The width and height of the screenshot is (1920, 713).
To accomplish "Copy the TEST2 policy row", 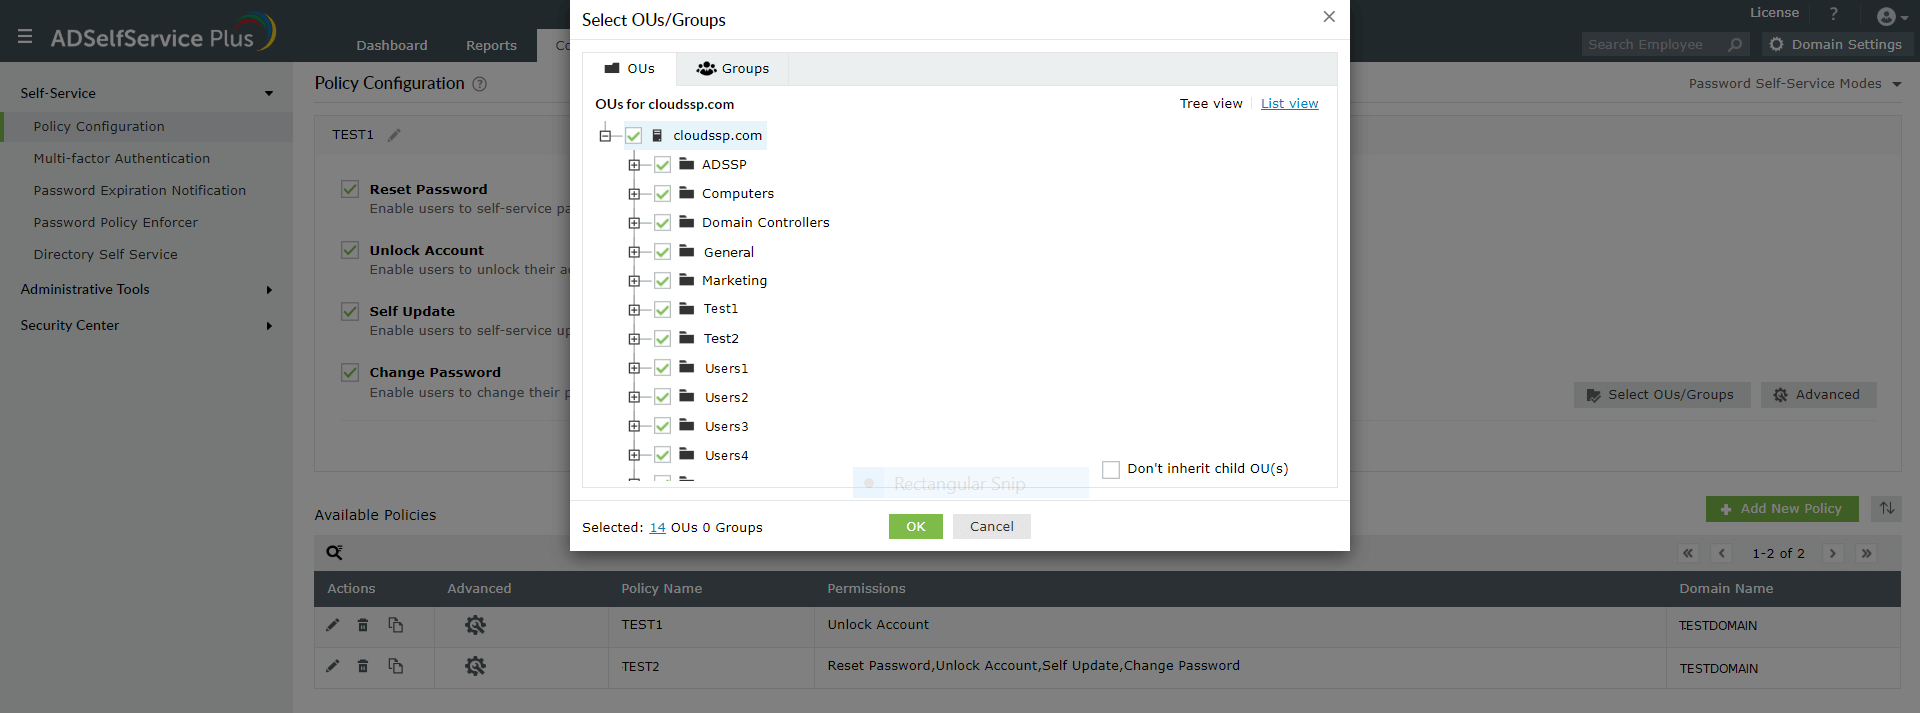I will pyautogui.click(x=396, y=666).
